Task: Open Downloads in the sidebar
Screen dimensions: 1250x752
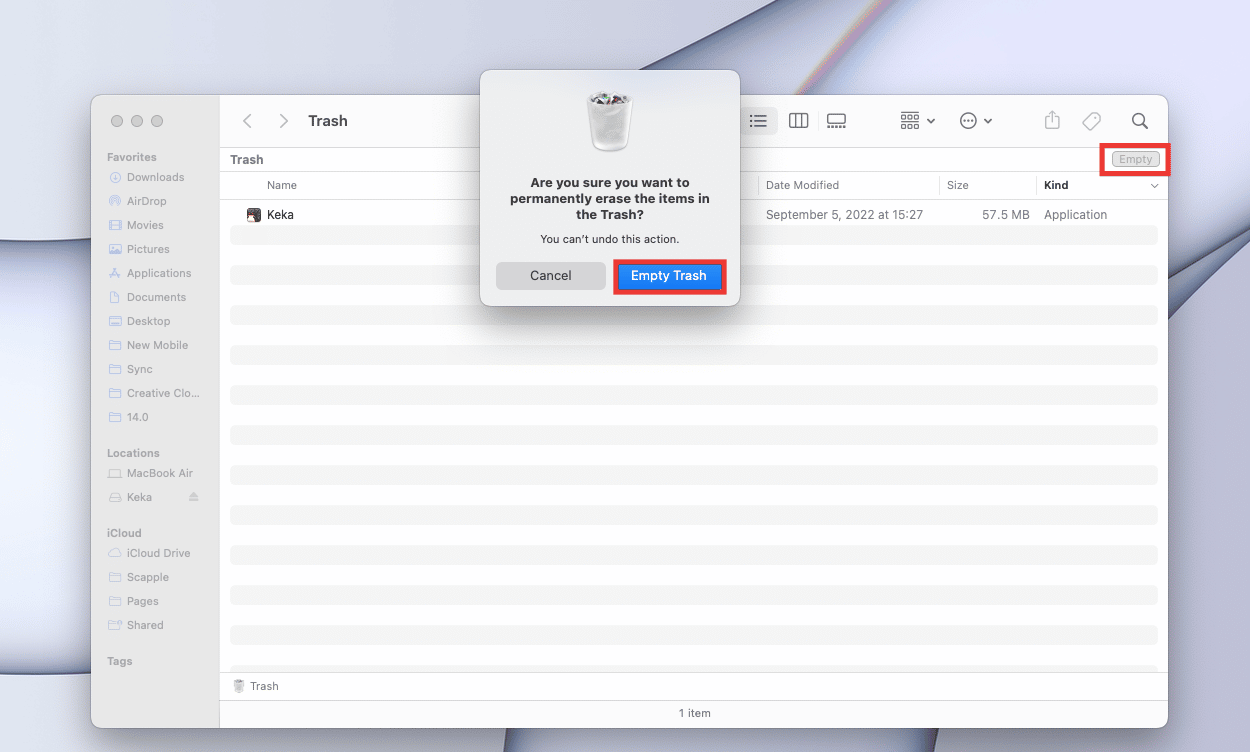Action: (155, 177)
